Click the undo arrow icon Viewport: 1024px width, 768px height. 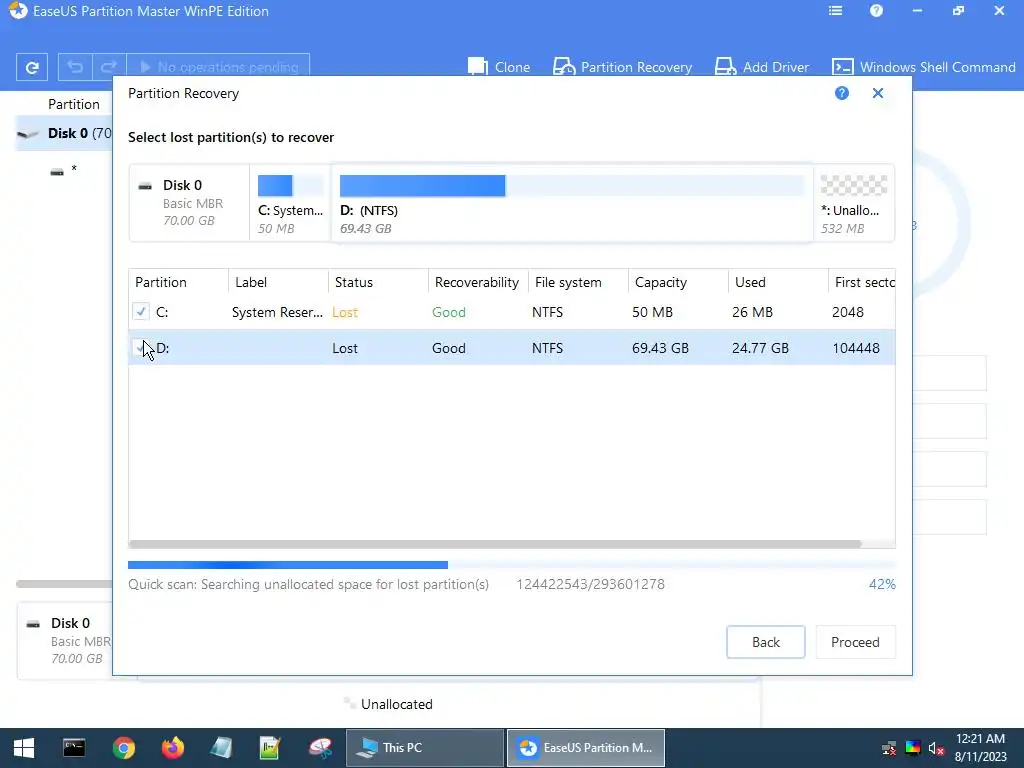75,67
